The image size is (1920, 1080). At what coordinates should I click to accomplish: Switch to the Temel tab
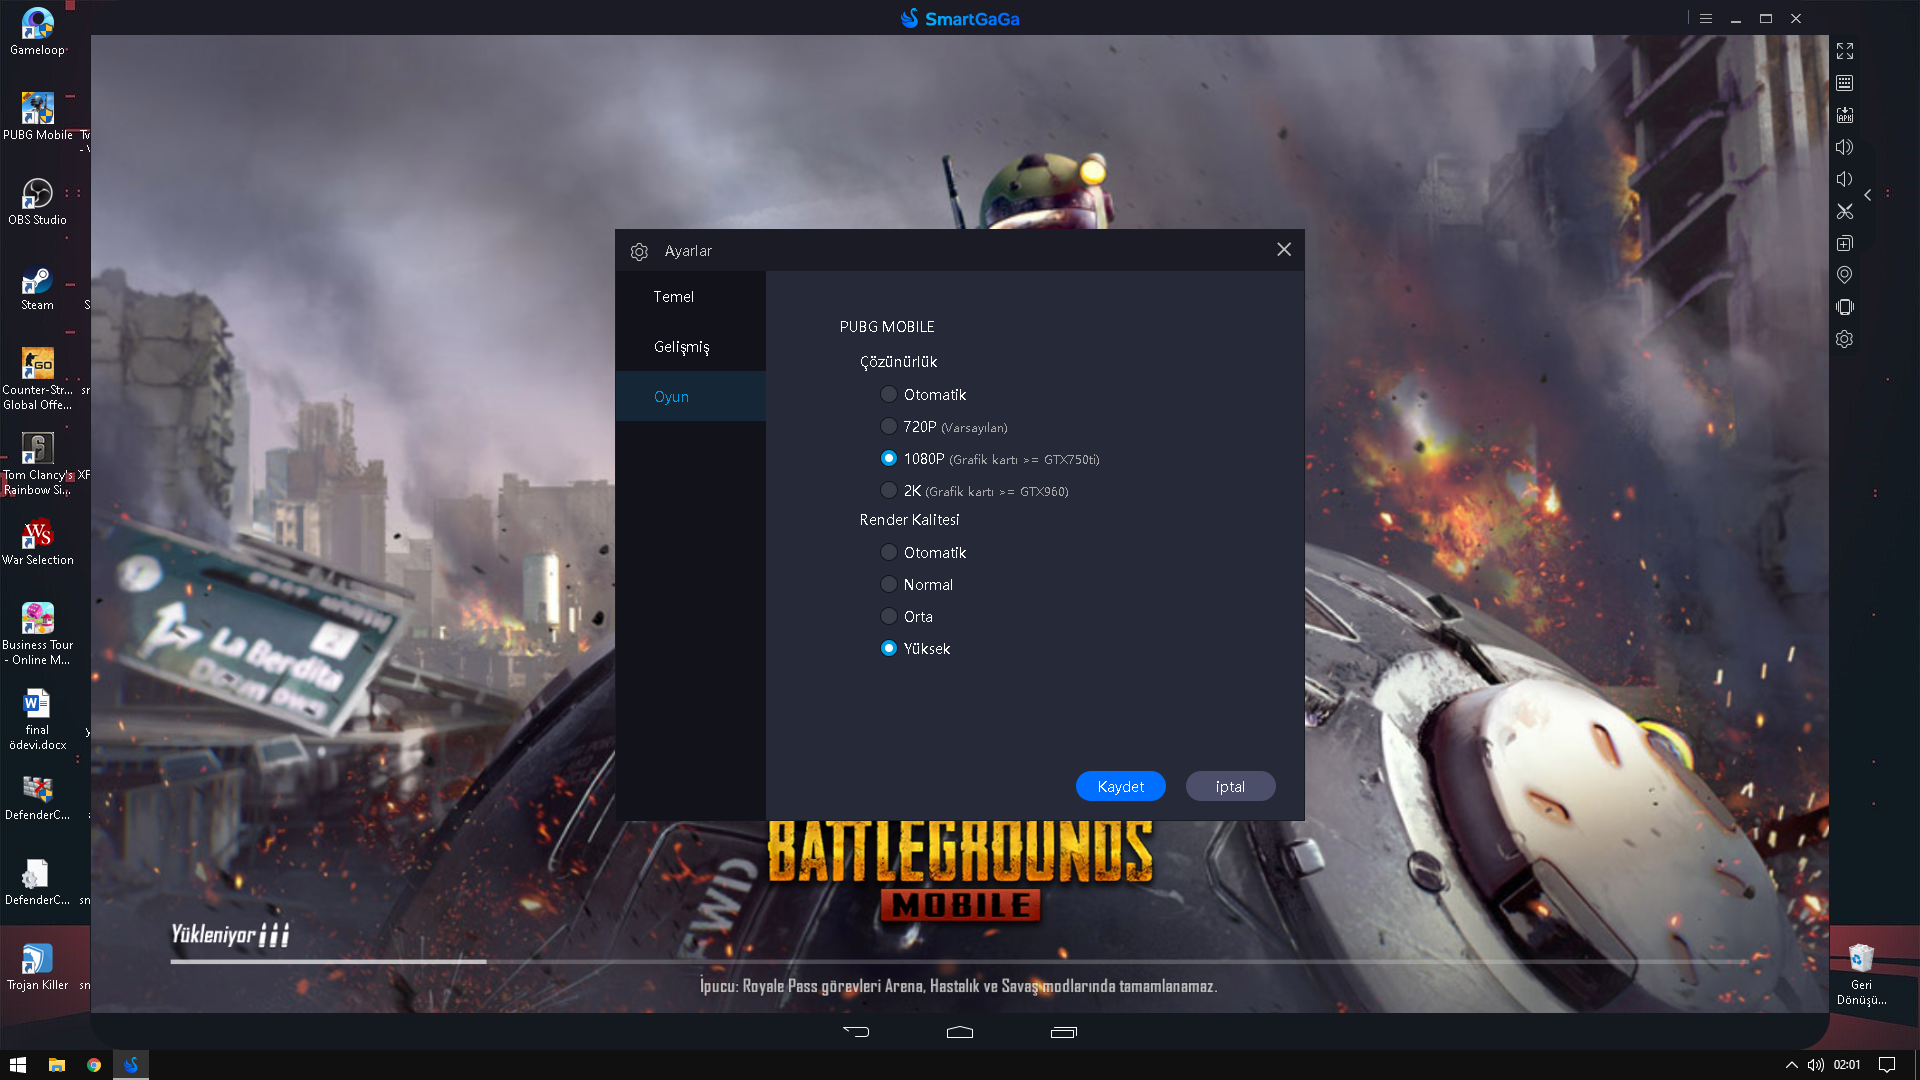pyautogui.click(x=690, y=297)
